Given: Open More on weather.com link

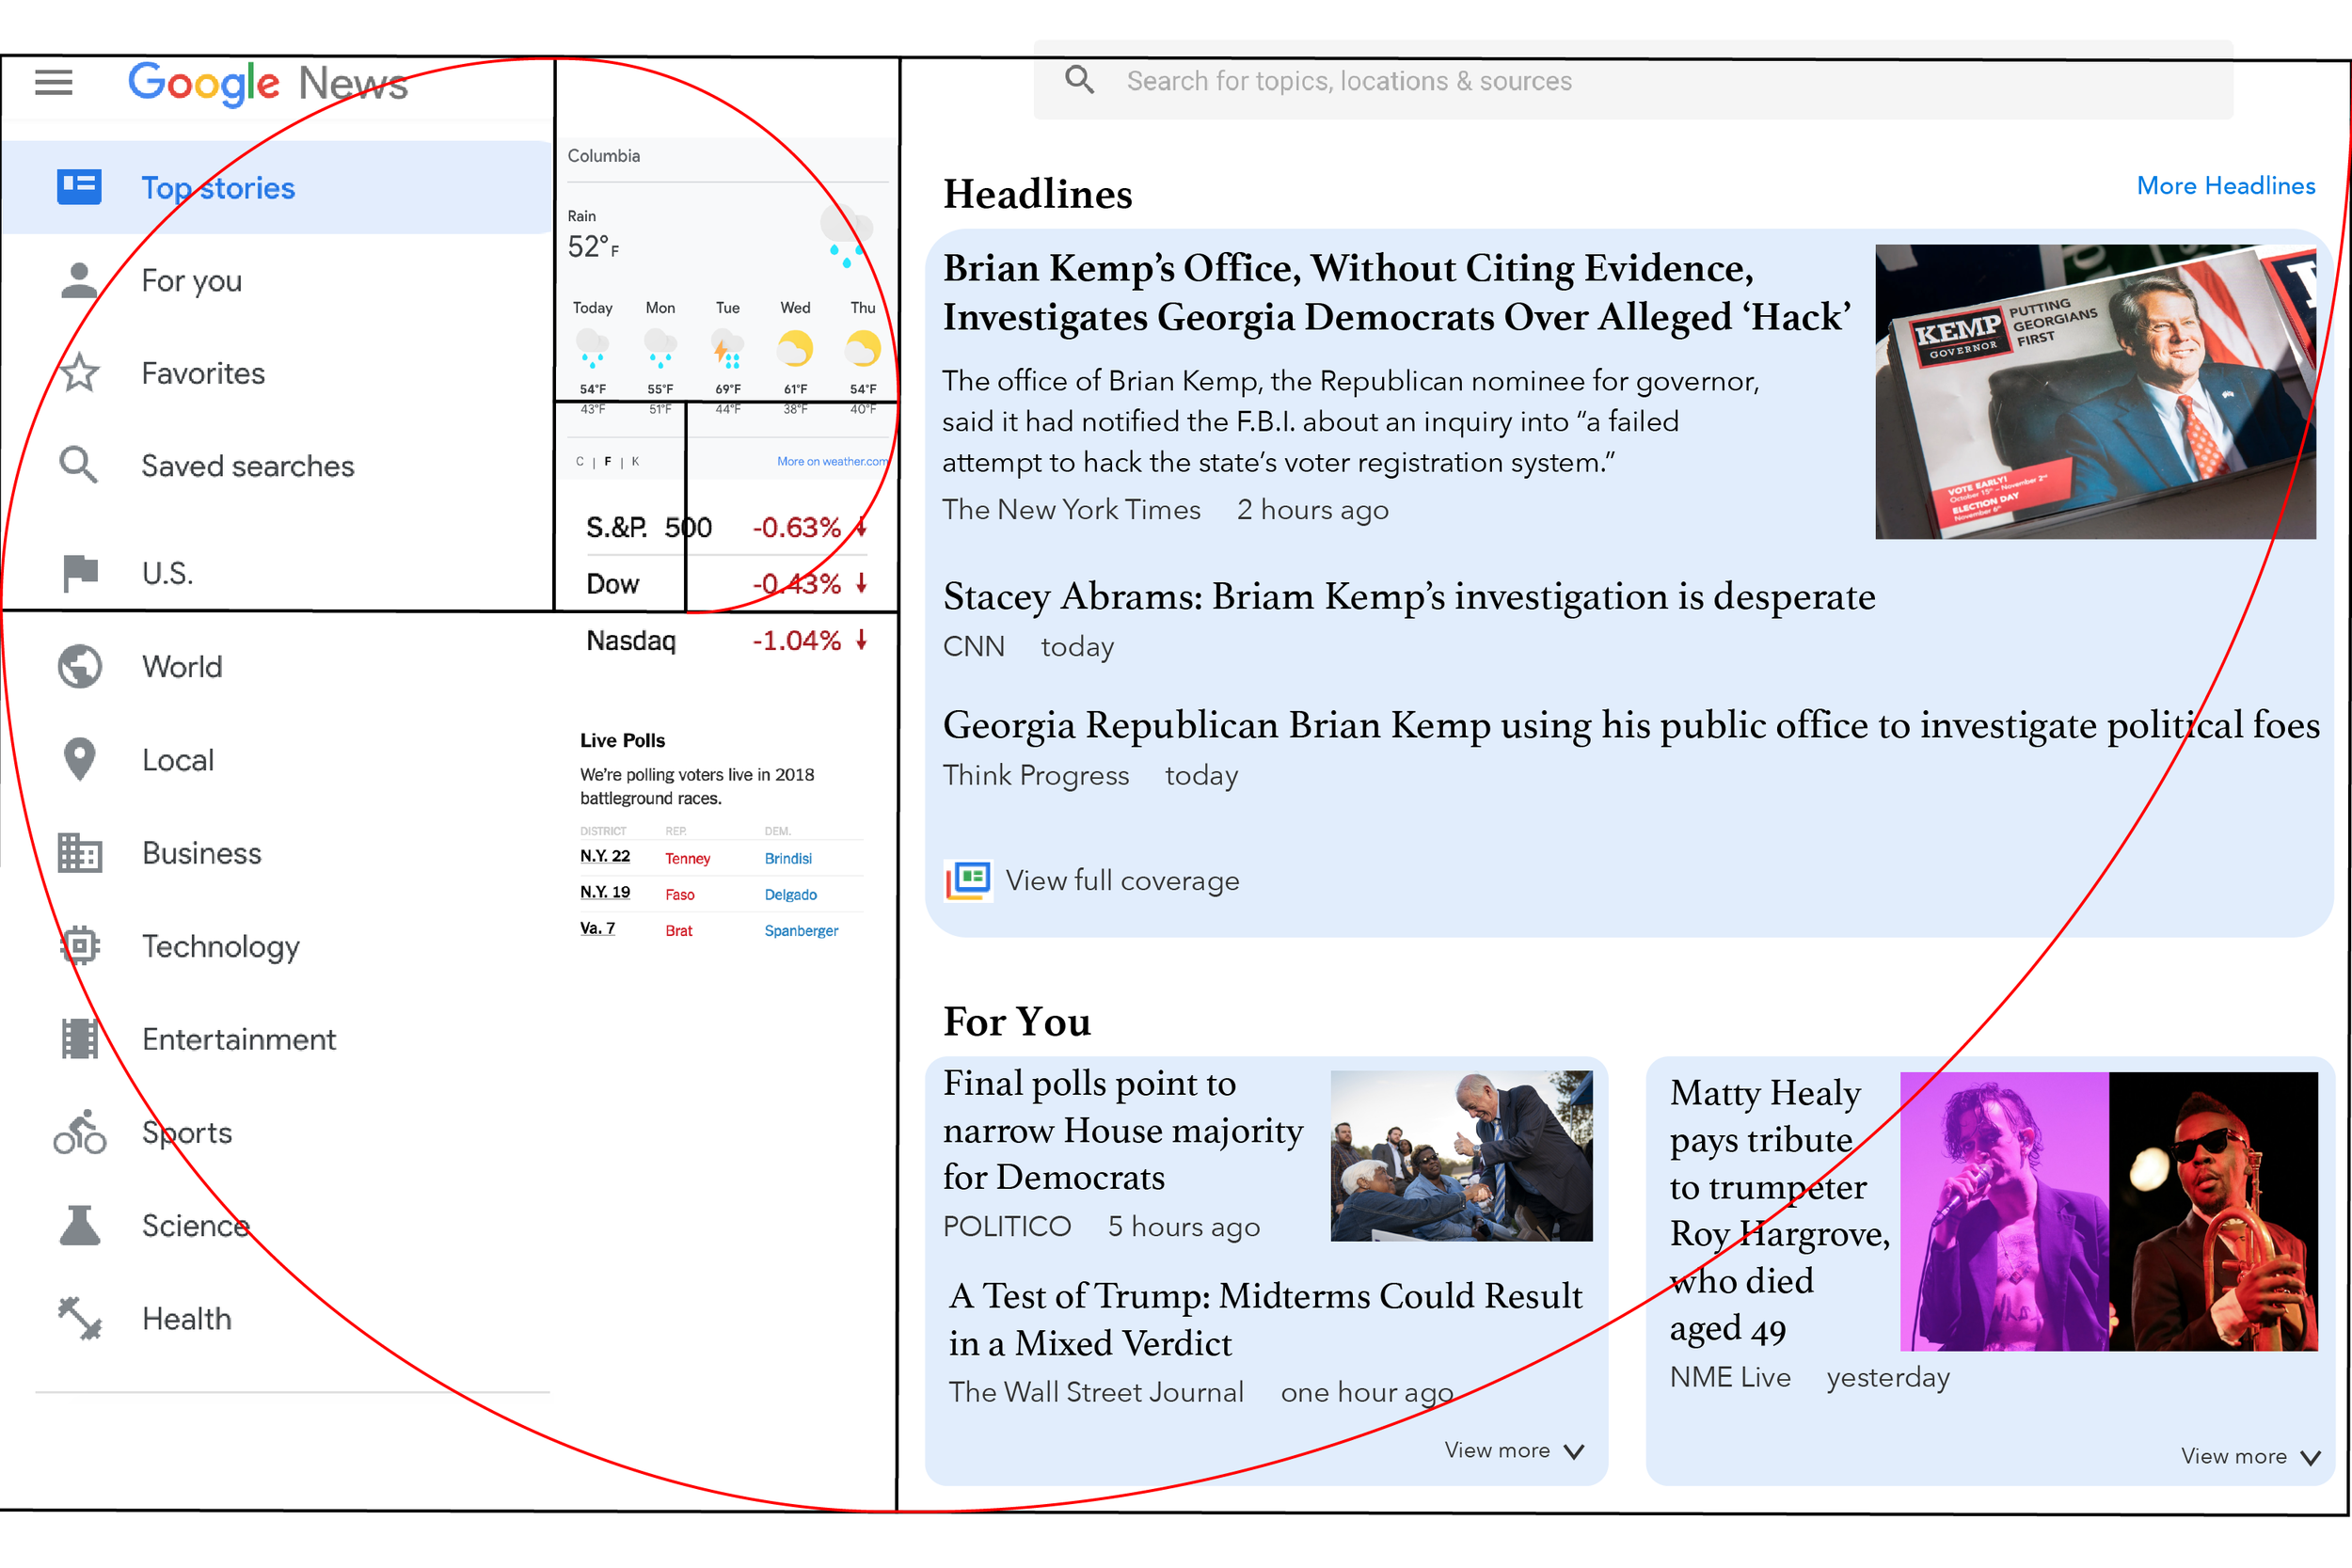Looking at the screenshot, I should click(x=831, y=462).
